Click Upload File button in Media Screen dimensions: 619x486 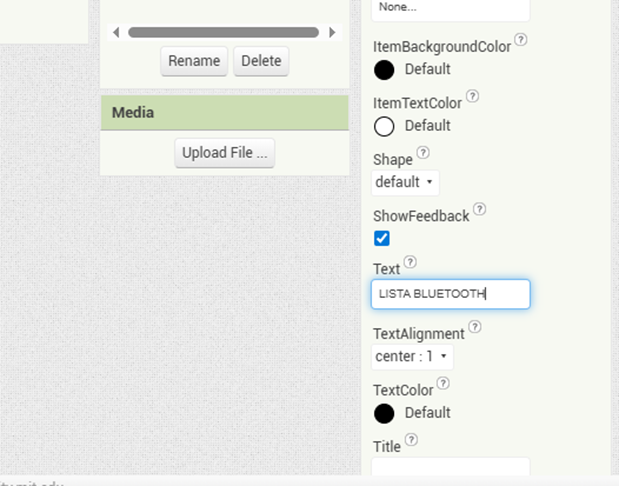click(224, 153)
